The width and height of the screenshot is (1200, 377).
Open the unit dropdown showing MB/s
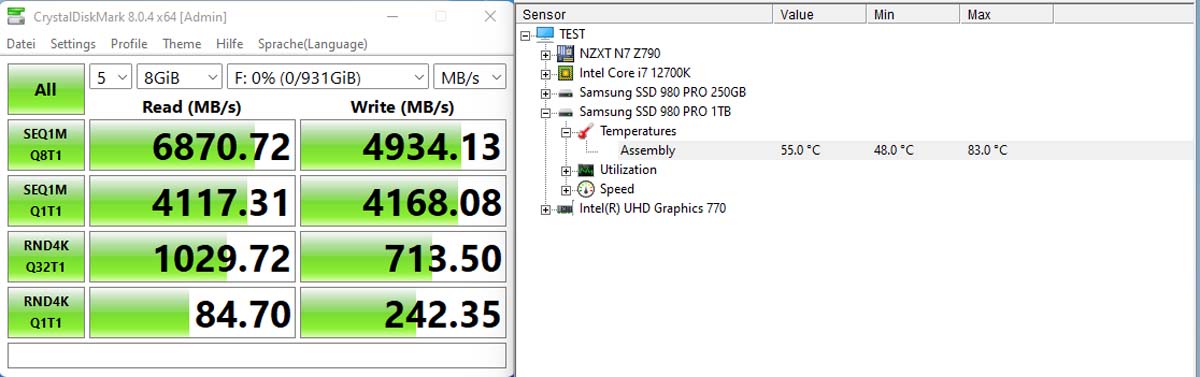pyautogui.click(x=470, y=78)
